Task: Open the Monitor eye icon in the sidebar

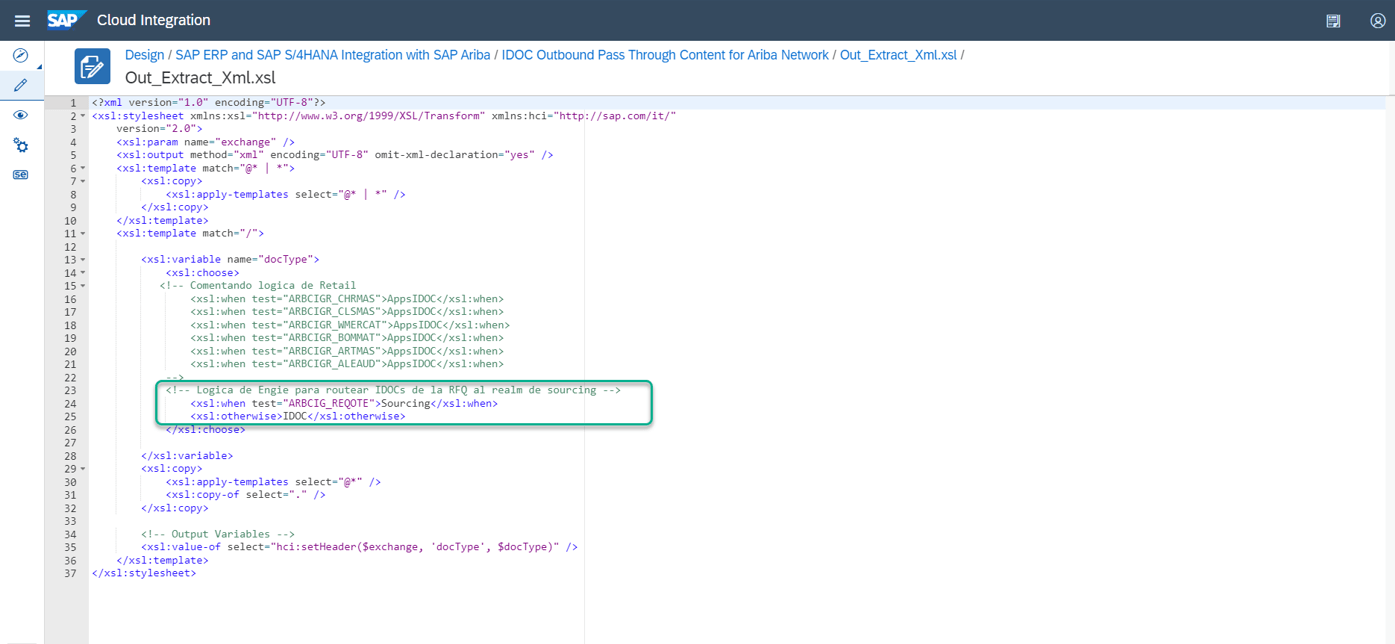Action: click(20, 115)
